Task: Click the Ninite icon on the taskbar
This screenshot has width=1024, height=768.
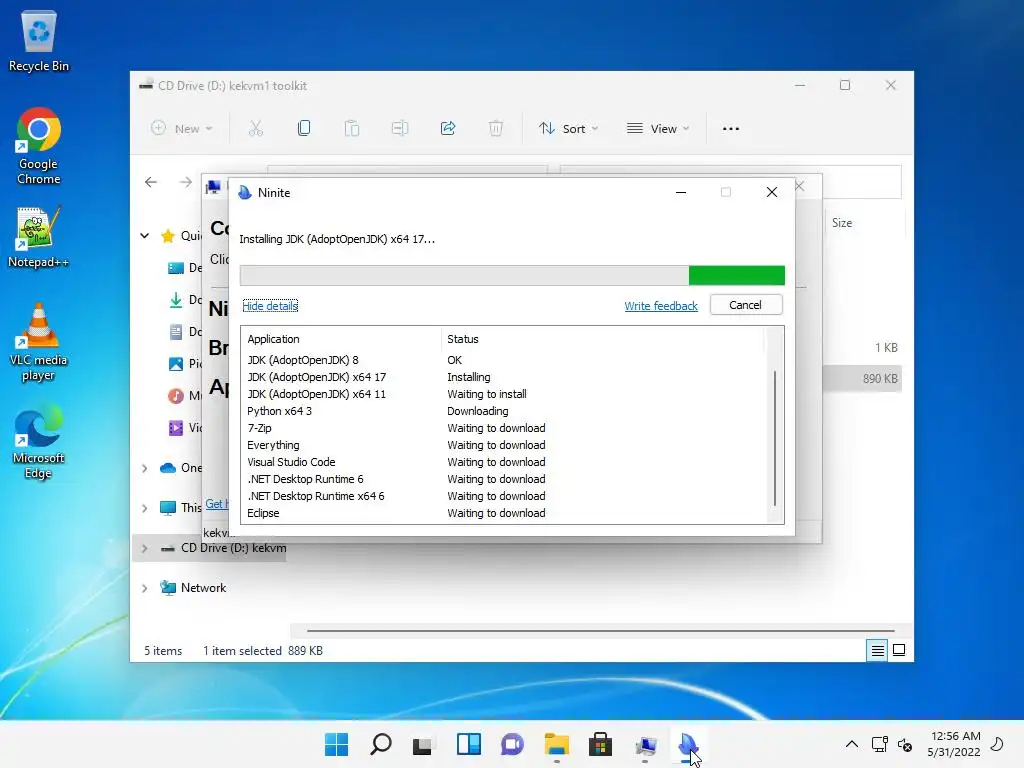Action: click(x=688, y=744)
